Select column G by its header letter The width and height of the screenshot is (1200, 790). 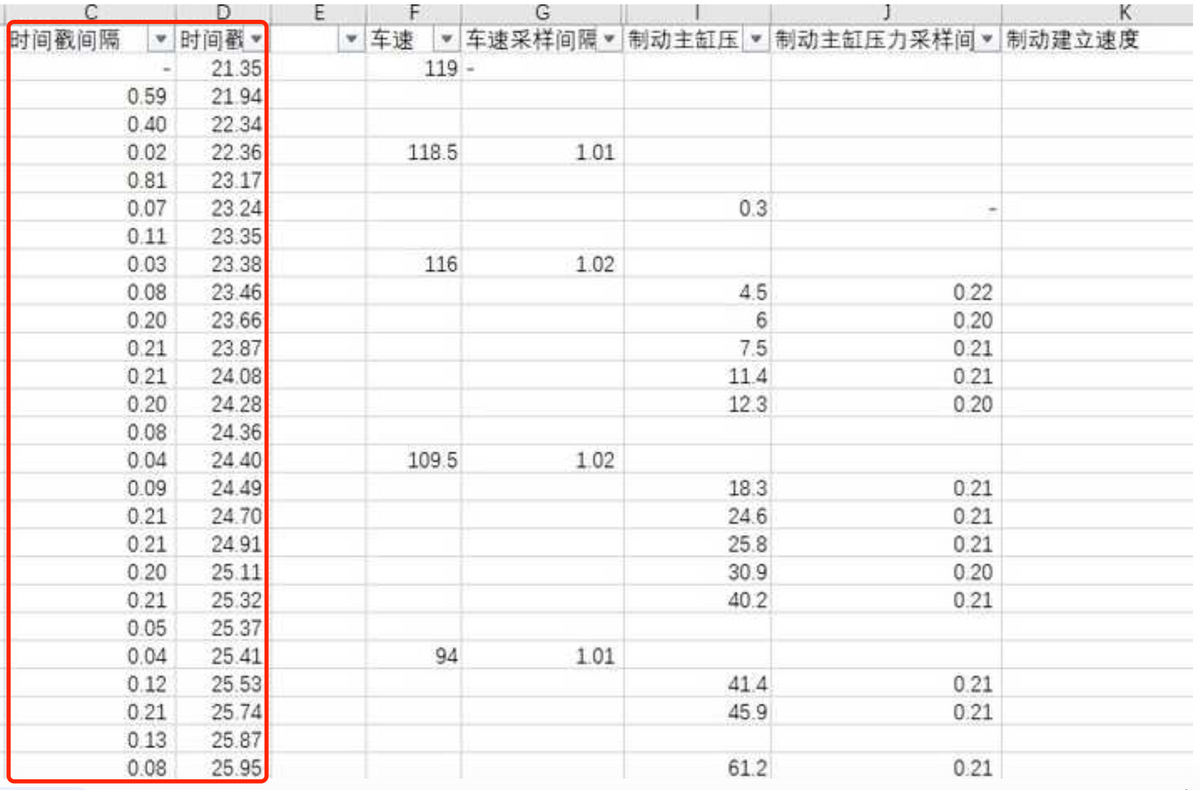click(542, 12)
